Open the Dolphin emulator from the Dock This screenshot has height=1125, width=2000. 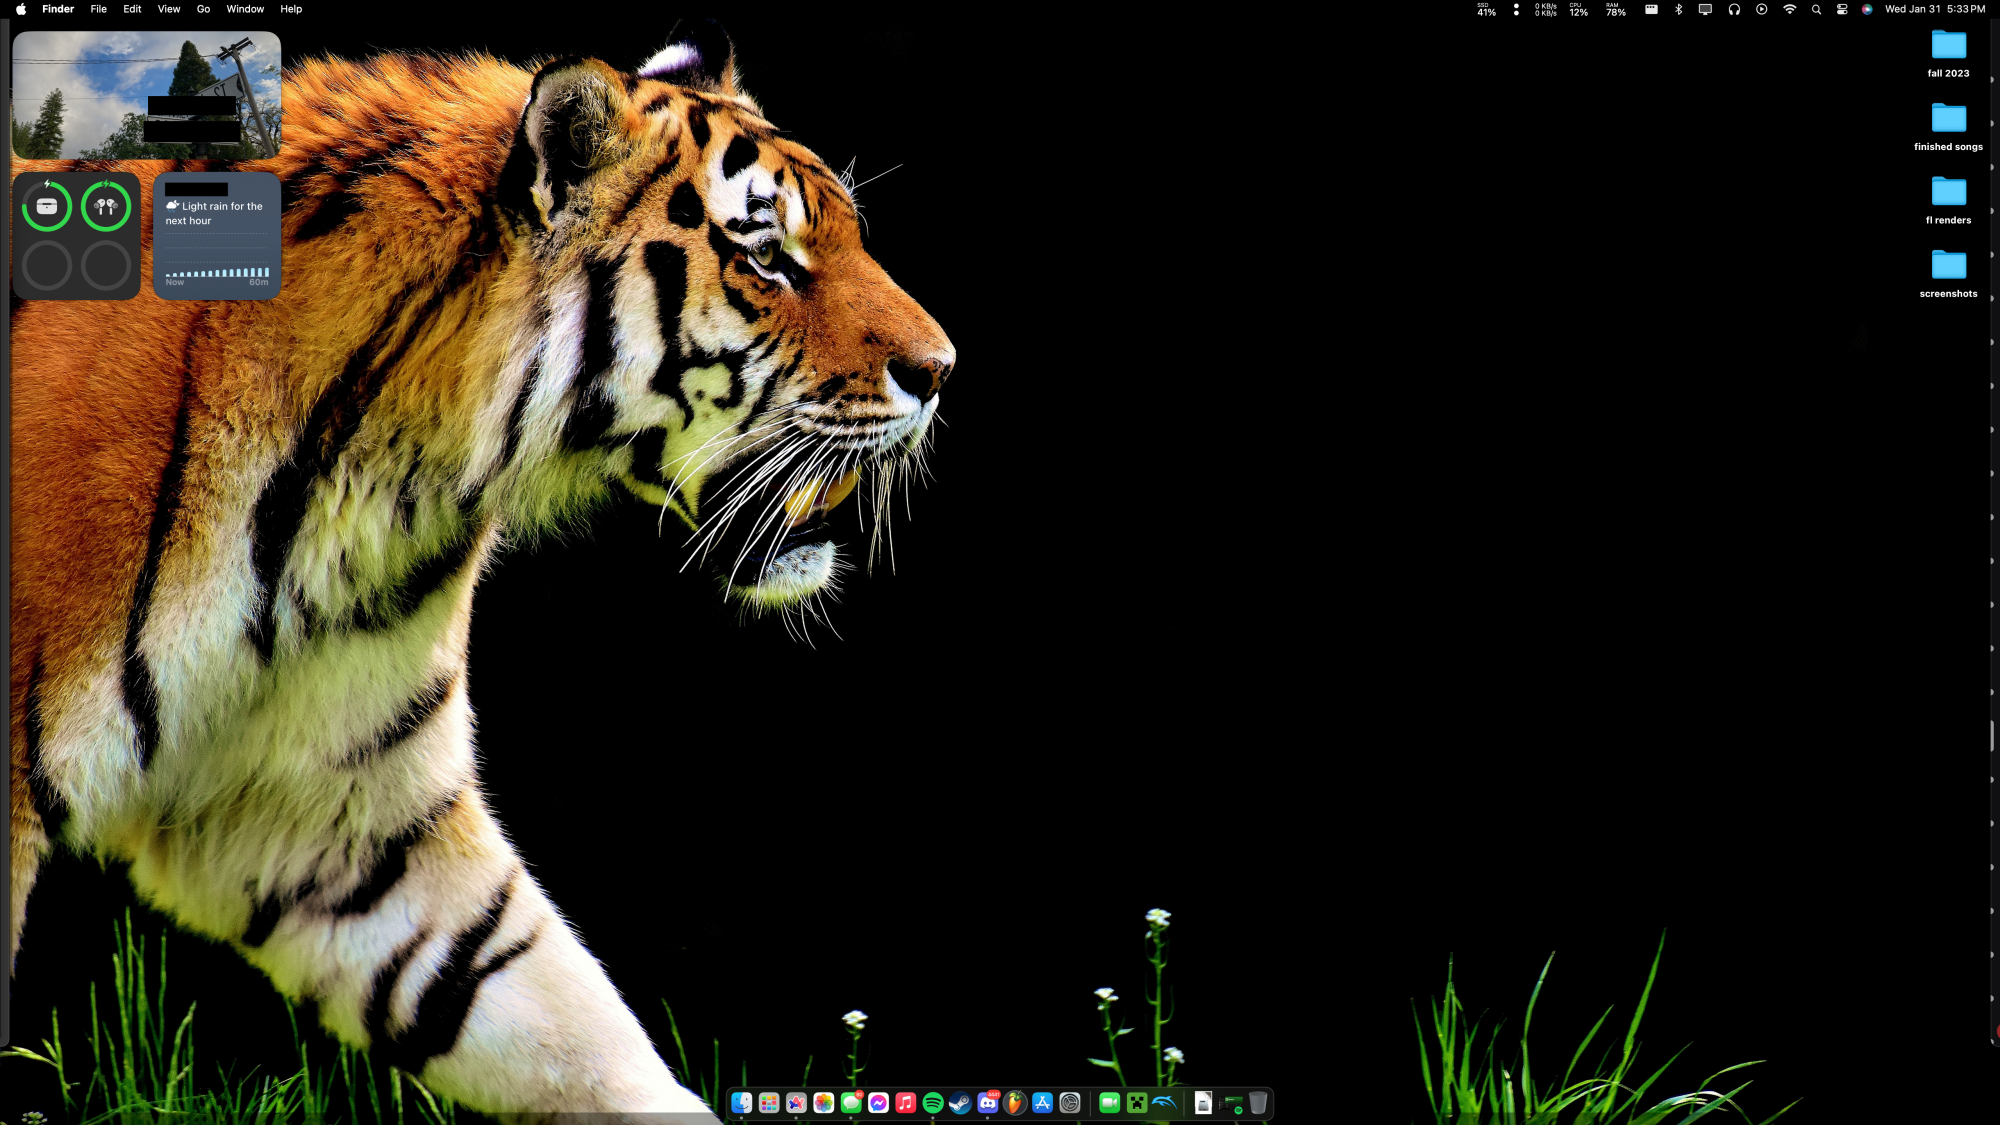coord(1164,1103)
